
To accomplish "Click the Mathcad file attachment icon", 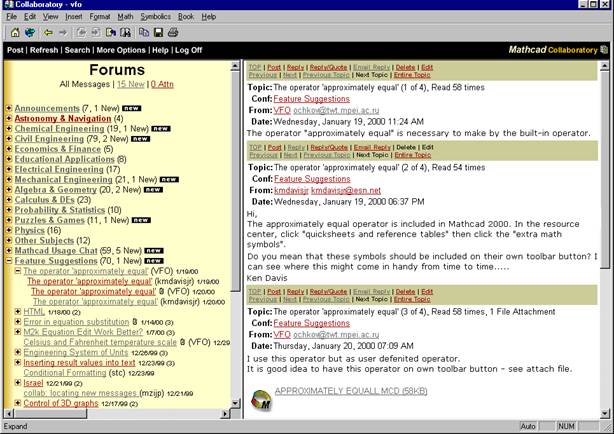I will tap(261, 400).
